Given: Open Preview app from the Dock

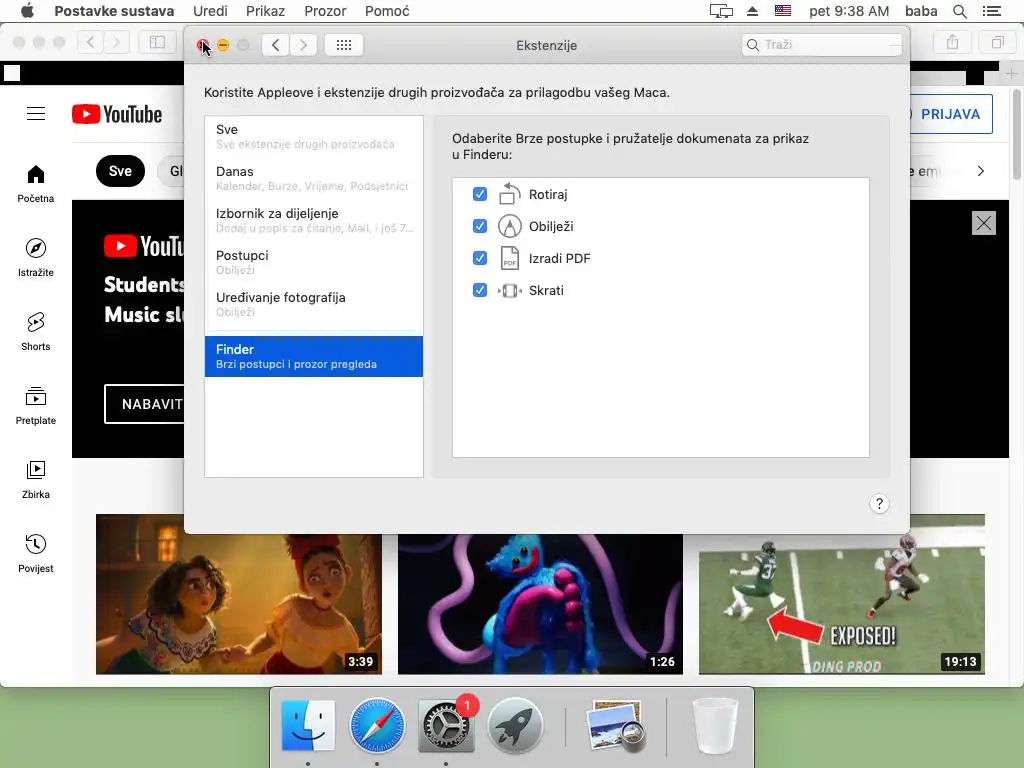Looking at the screenshot, I should click(615, 726).
